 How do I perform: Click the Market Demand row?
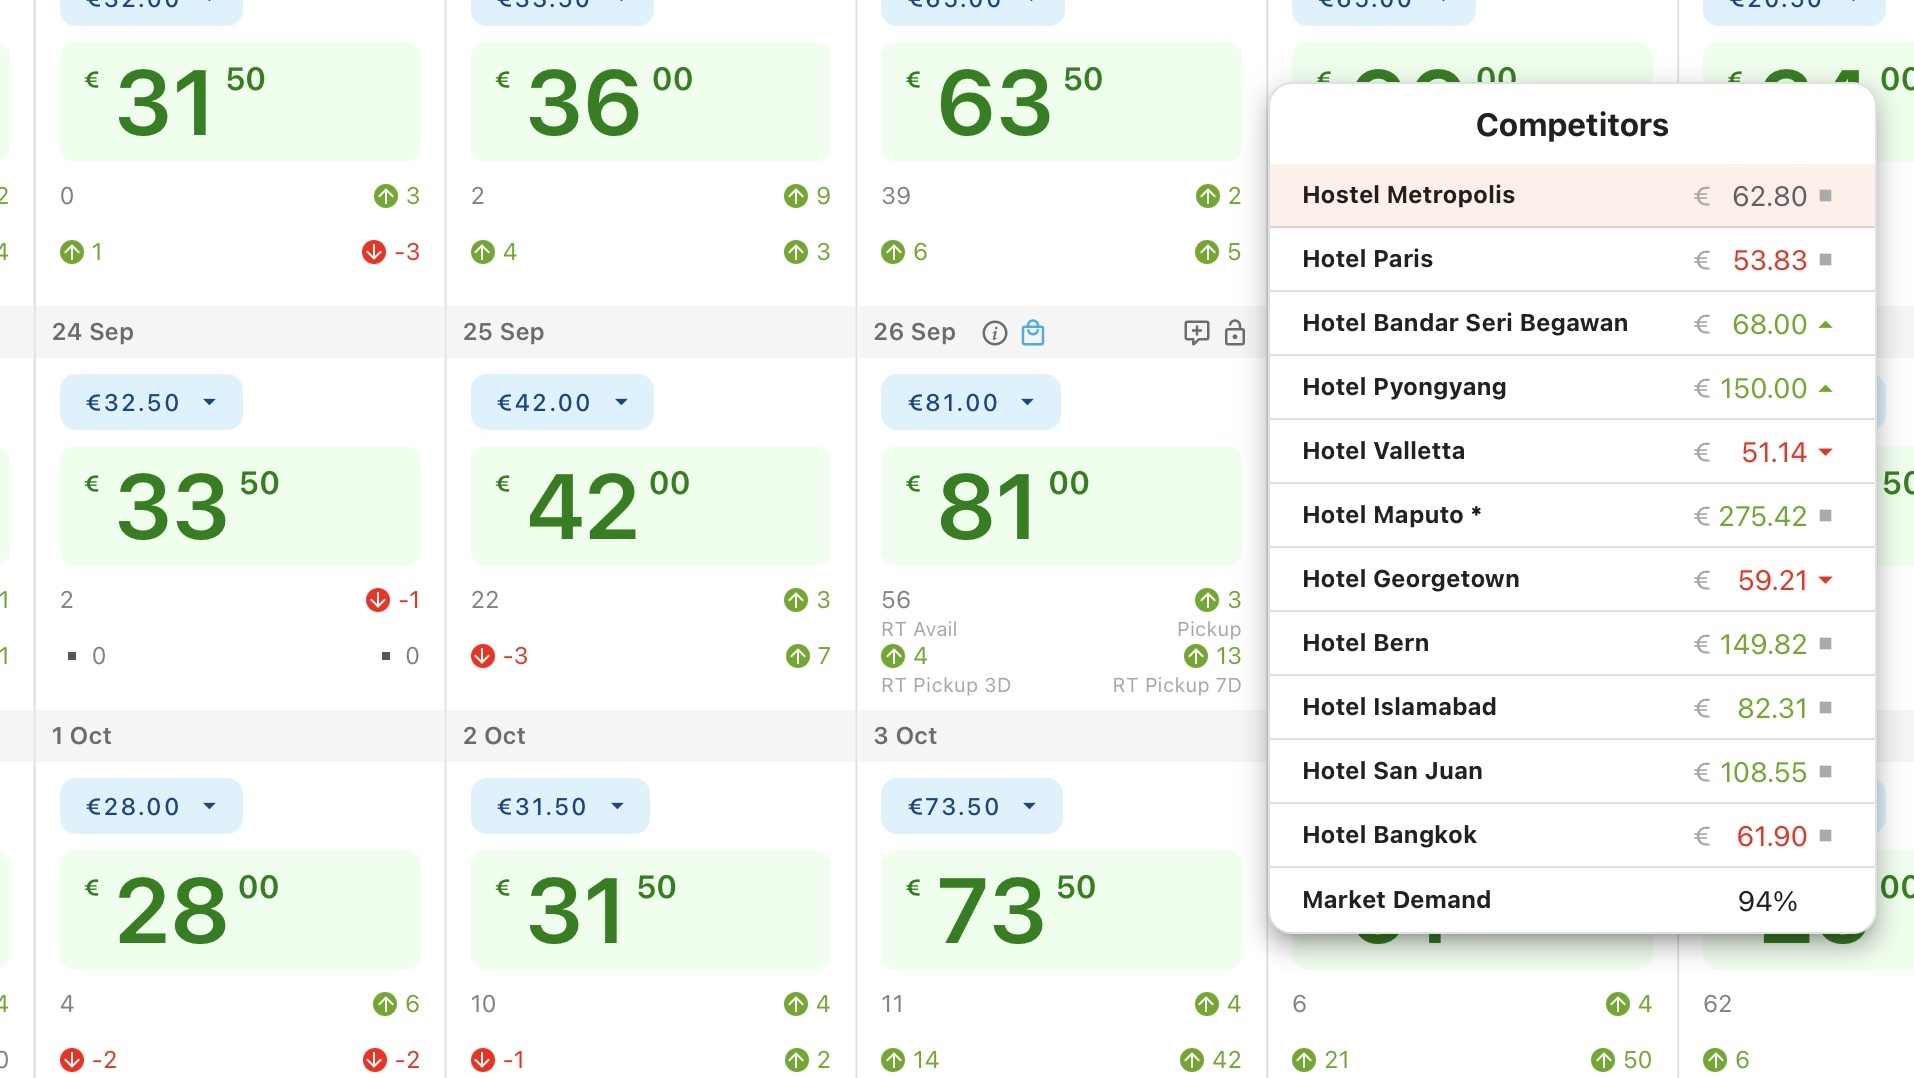(x=1571, y=900)
